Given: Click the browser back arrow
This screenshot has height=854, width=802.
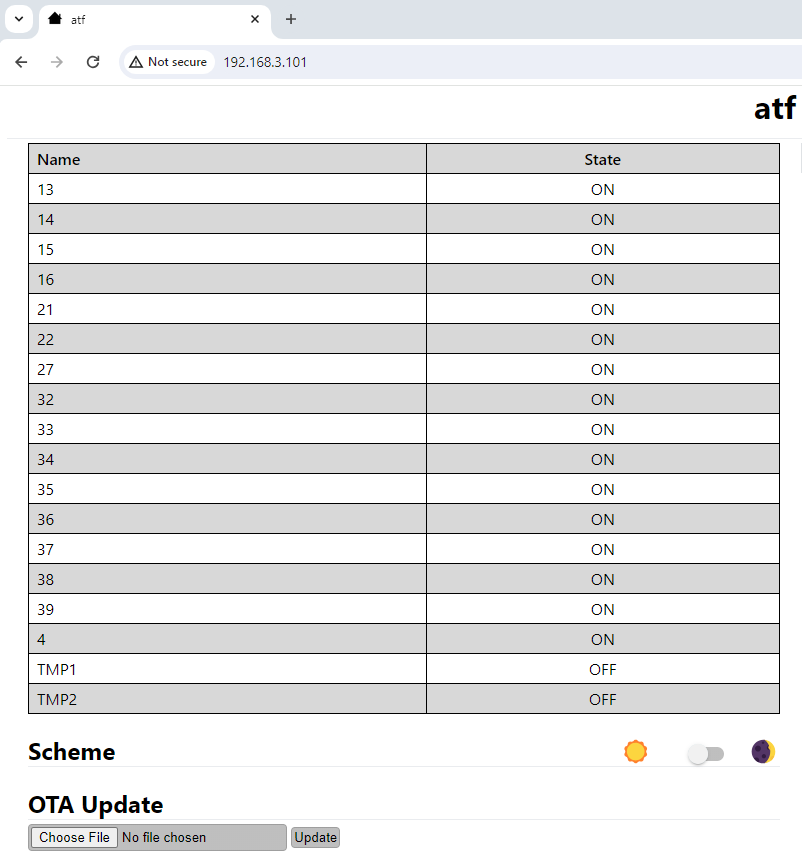Looking at the screenshot, I should pyautogui.click(x=22, y=62).
